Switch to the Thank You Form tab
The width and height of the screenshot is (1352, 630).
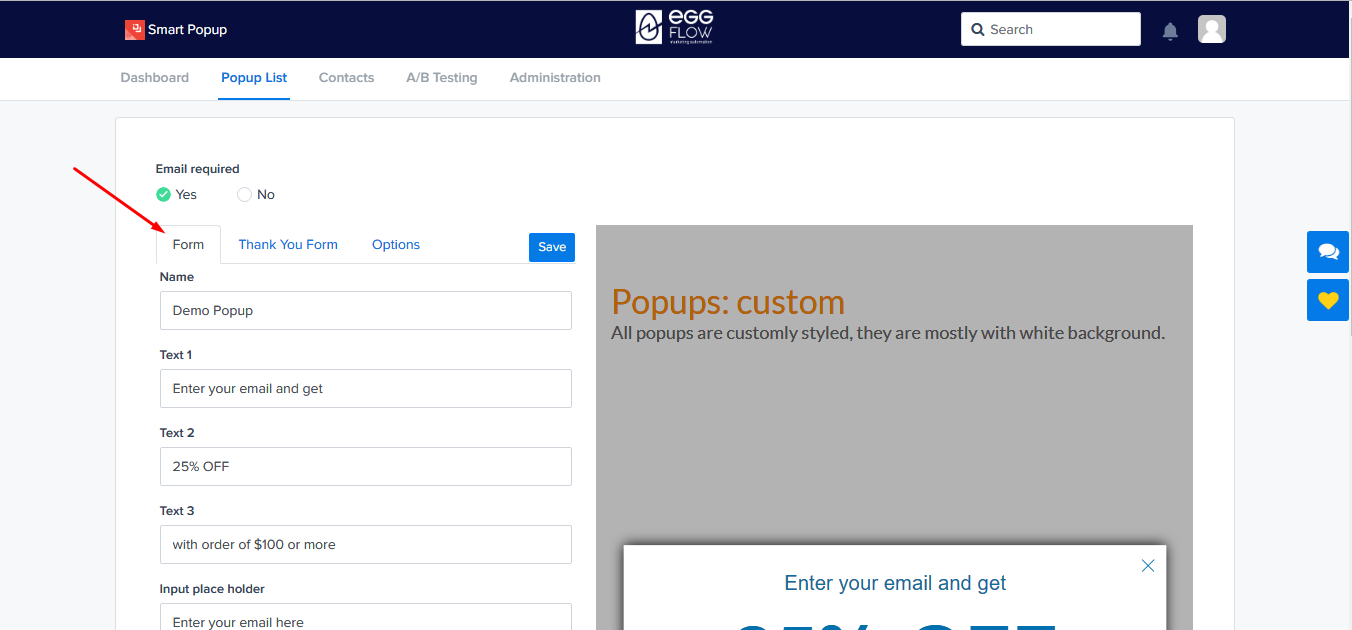coord(288,245)
